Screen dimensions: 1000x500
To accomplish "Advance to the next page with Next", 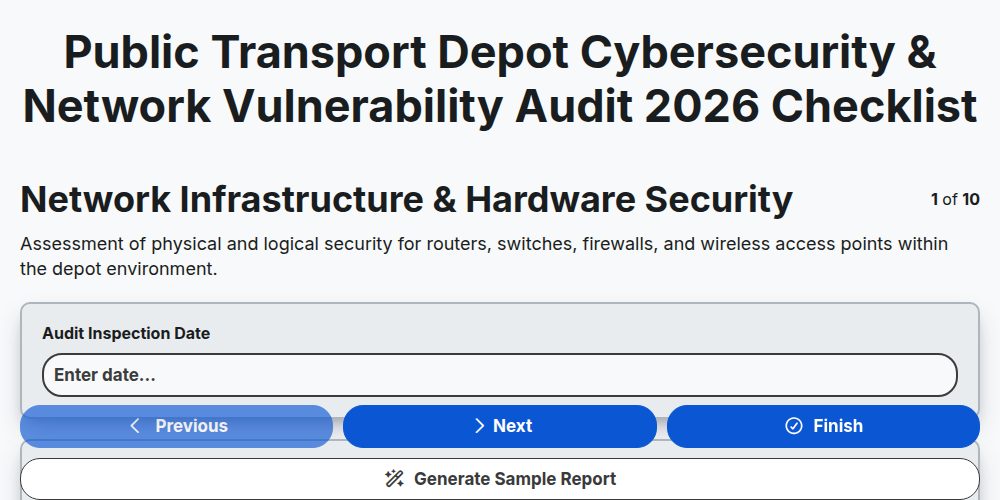I will coord(500,426).
